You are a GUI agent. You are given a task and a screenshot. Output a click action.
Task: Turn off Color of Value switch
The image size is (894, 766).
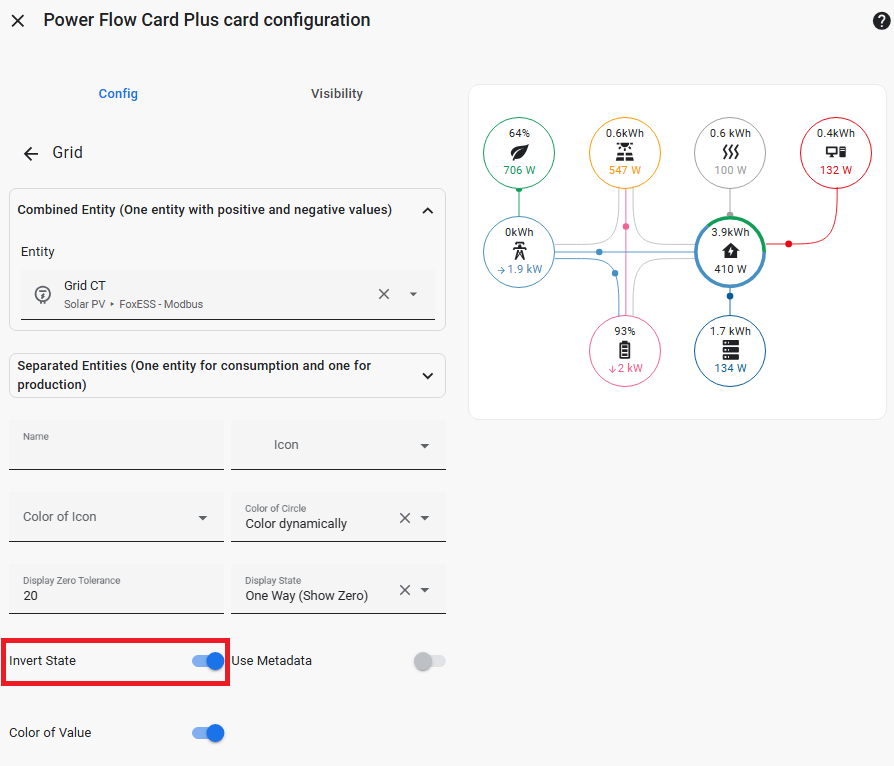208,733
